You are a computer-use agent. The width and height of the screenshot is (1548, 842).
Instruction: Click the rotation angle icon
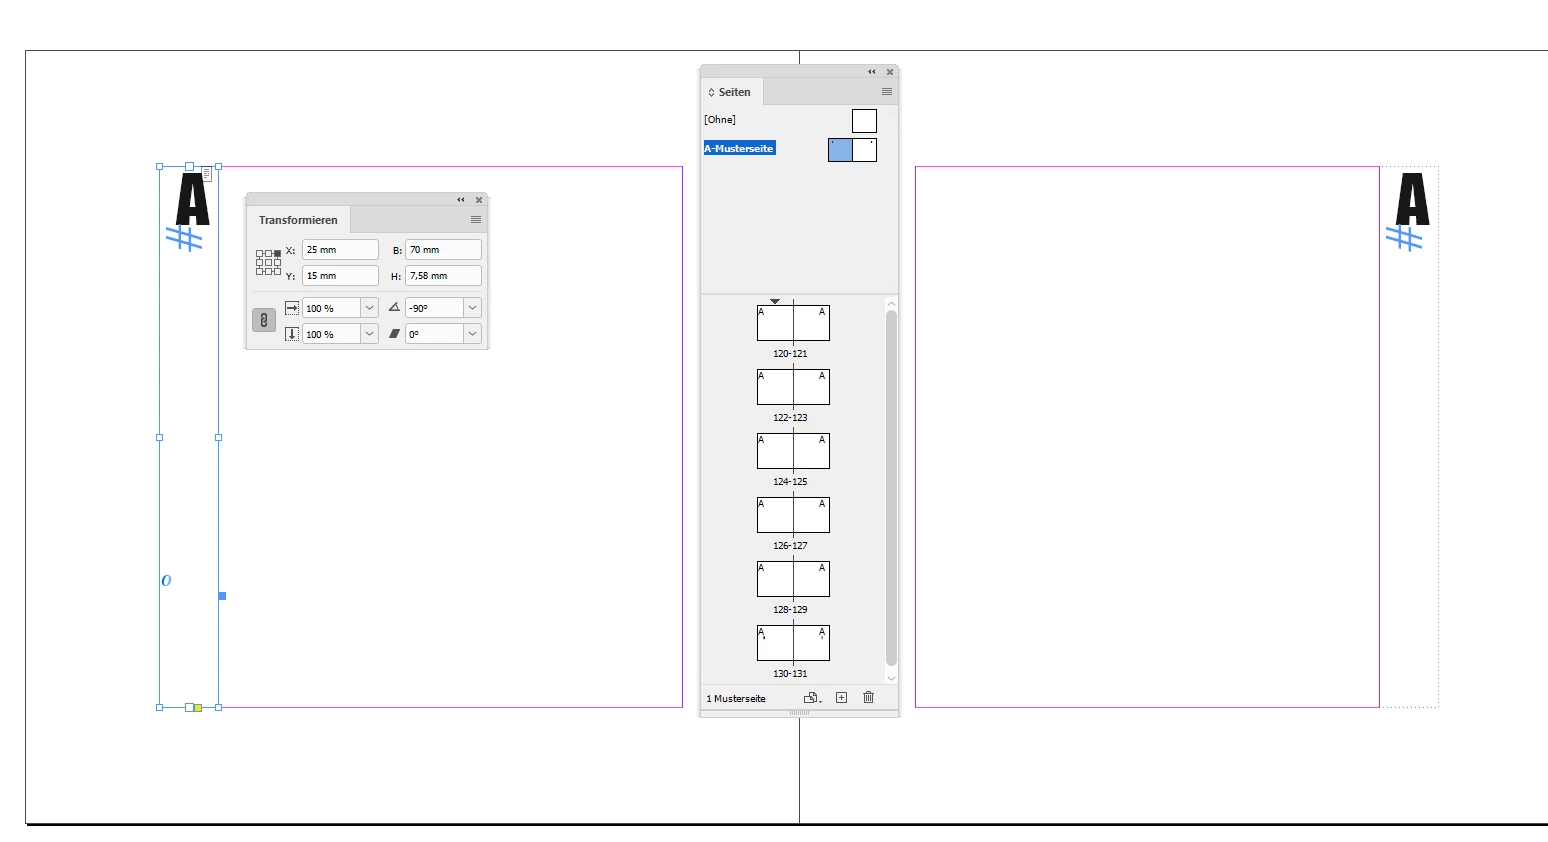click(394, 308)
